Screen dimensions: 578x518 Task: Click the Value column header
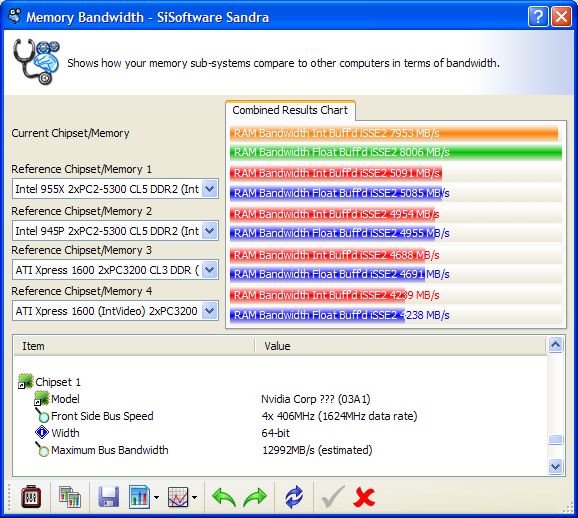tap(400, 346)
